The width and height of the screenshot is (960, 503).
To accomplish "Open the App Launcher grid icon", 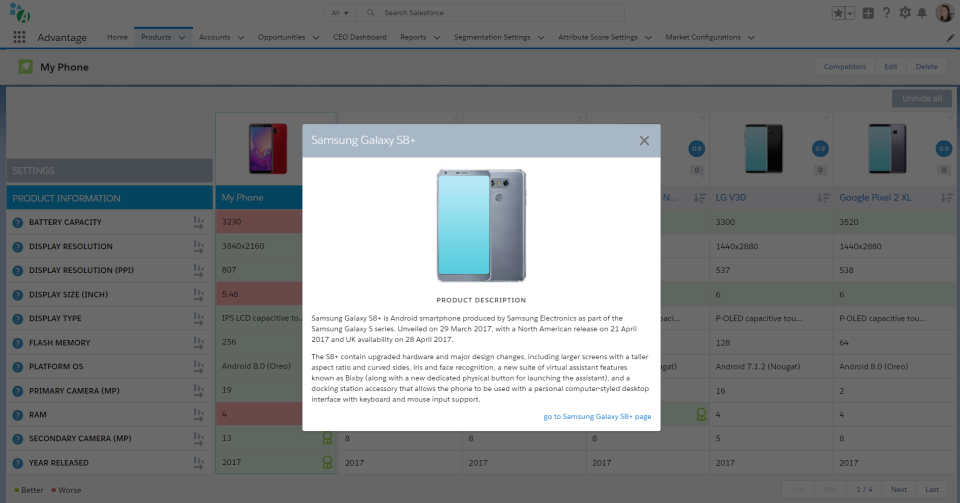I will [x=20, y=37].
